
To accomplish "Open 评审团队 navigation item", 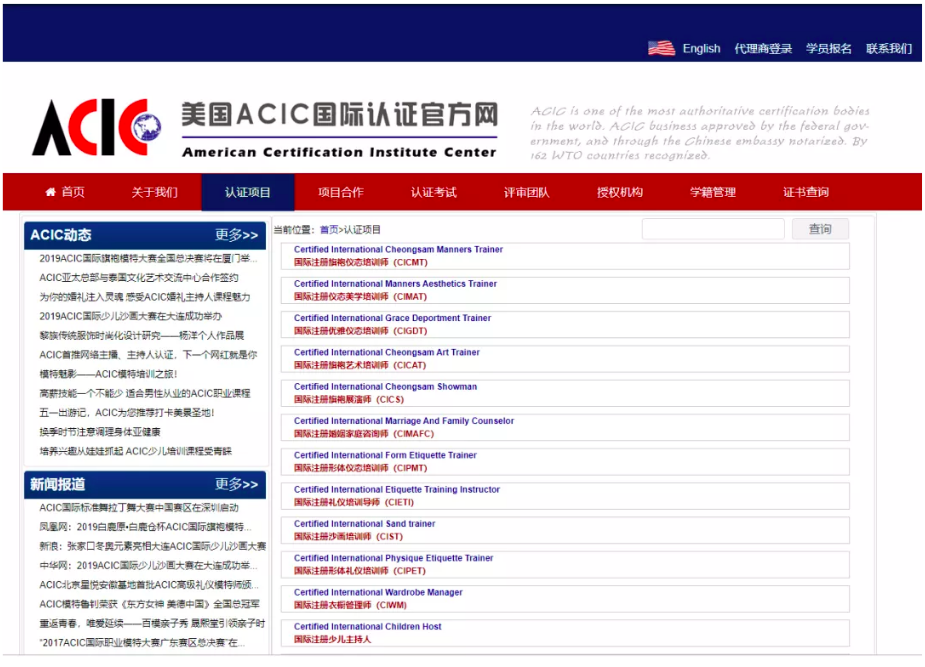I will [527, 192].
